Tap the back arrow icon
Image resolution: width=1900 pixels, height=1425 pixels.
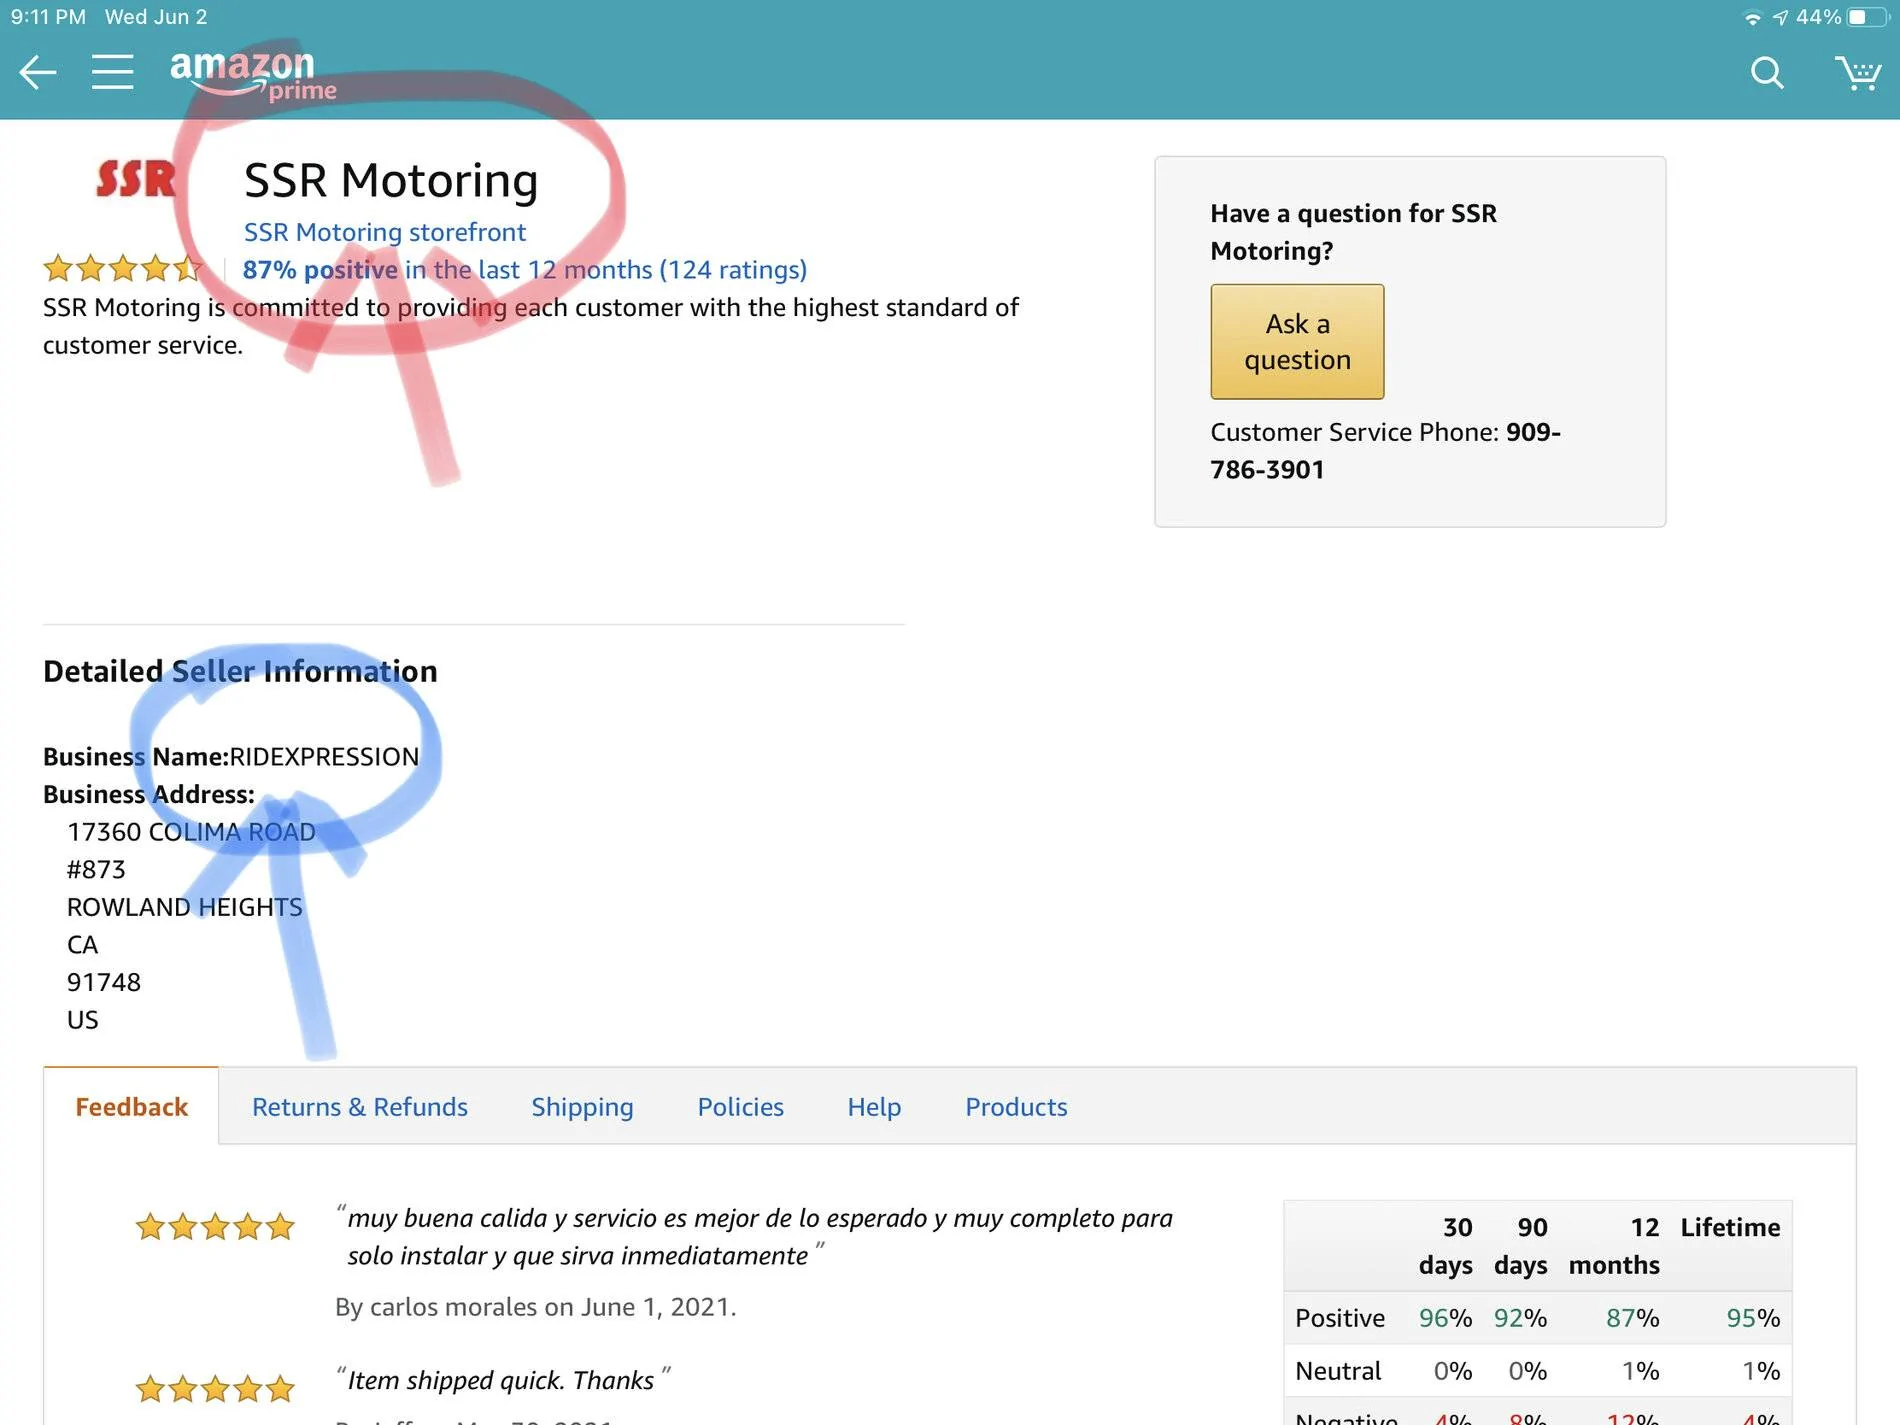click(x=38, y=72)
